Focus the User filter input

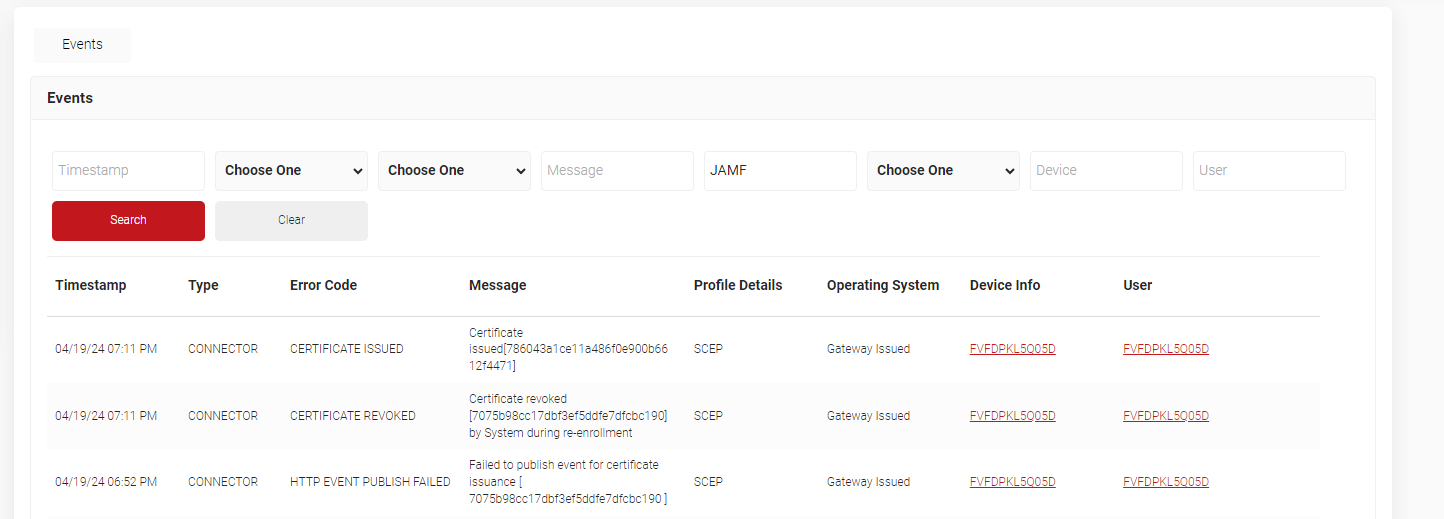[x=1269, y=171]
